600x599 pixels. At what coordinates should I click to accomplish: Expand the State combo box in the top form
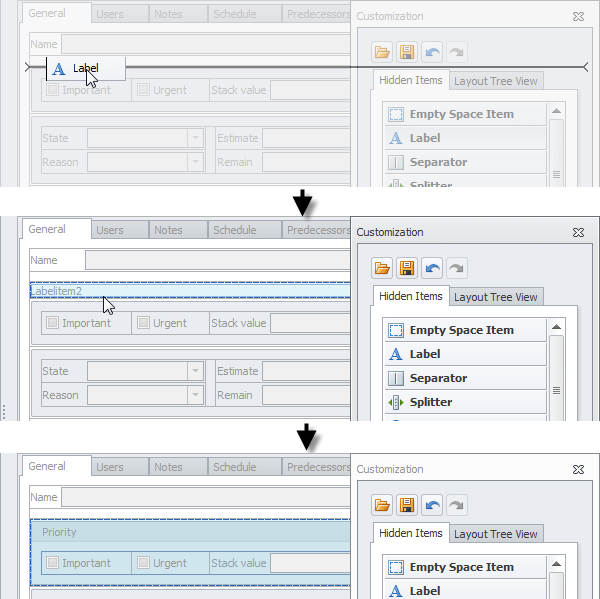[x=195, y=138]
